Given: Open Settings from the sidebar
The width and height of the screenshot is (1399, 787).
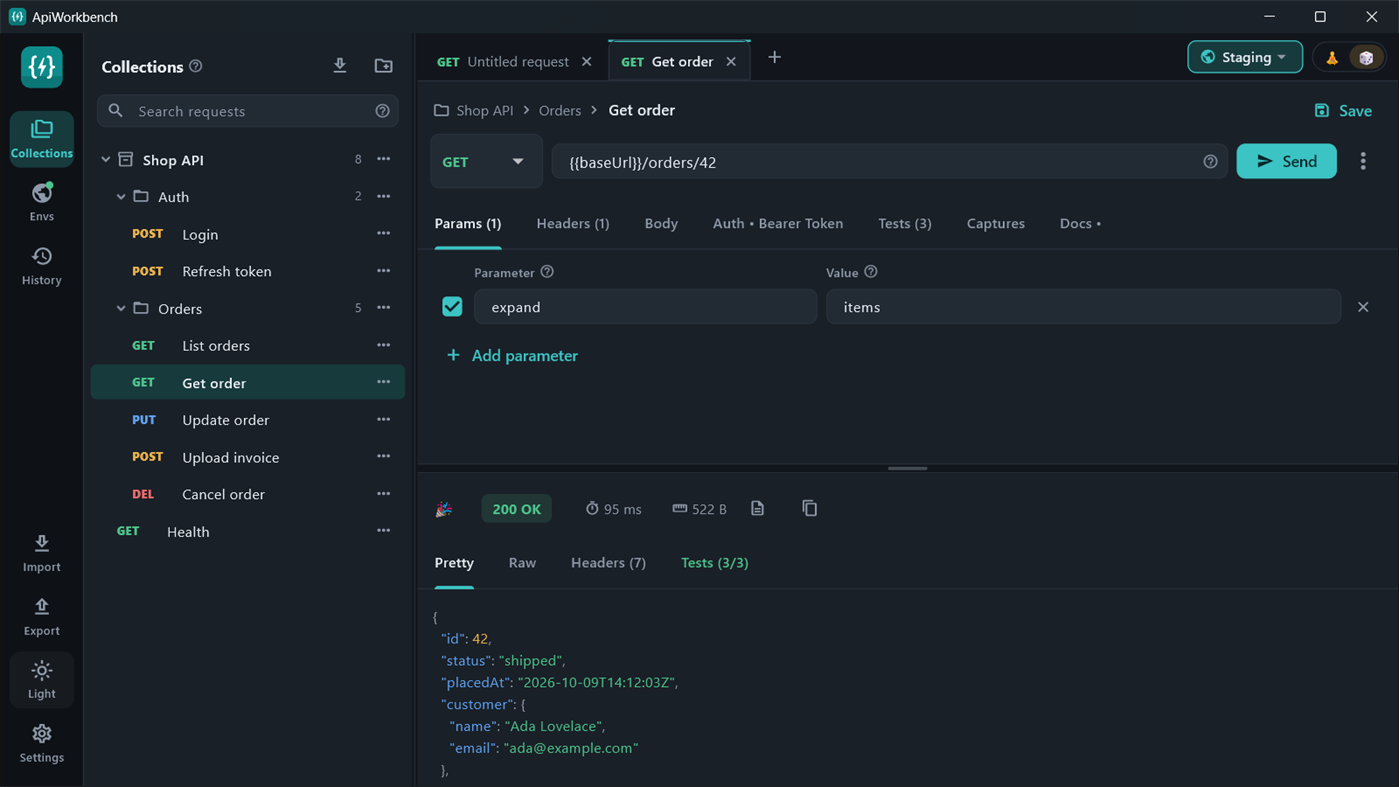Looking at the screenshot, I should pyautogui.click(x=41, y=743).
